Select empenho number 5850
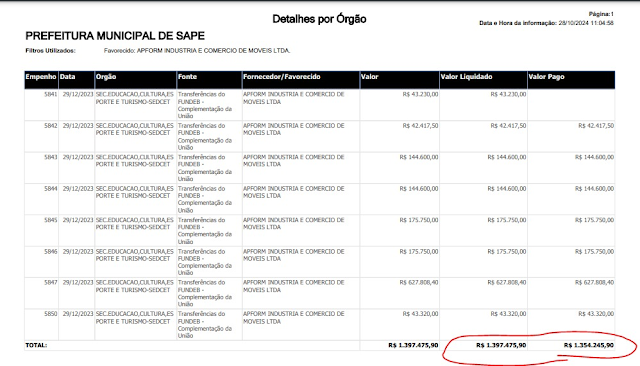Screen dimensions: 640x366 (x=51, y=314)
